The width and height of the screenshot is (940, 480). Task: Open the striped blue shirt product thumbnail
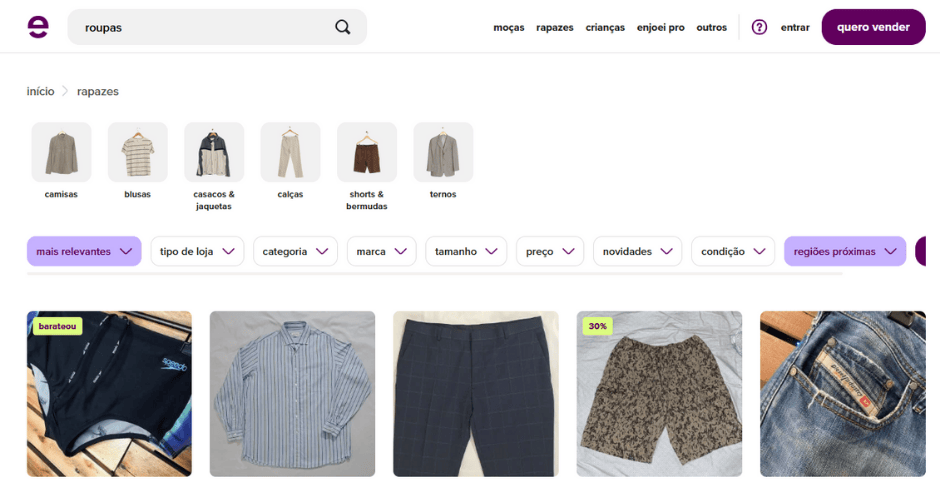pos(292,393)
